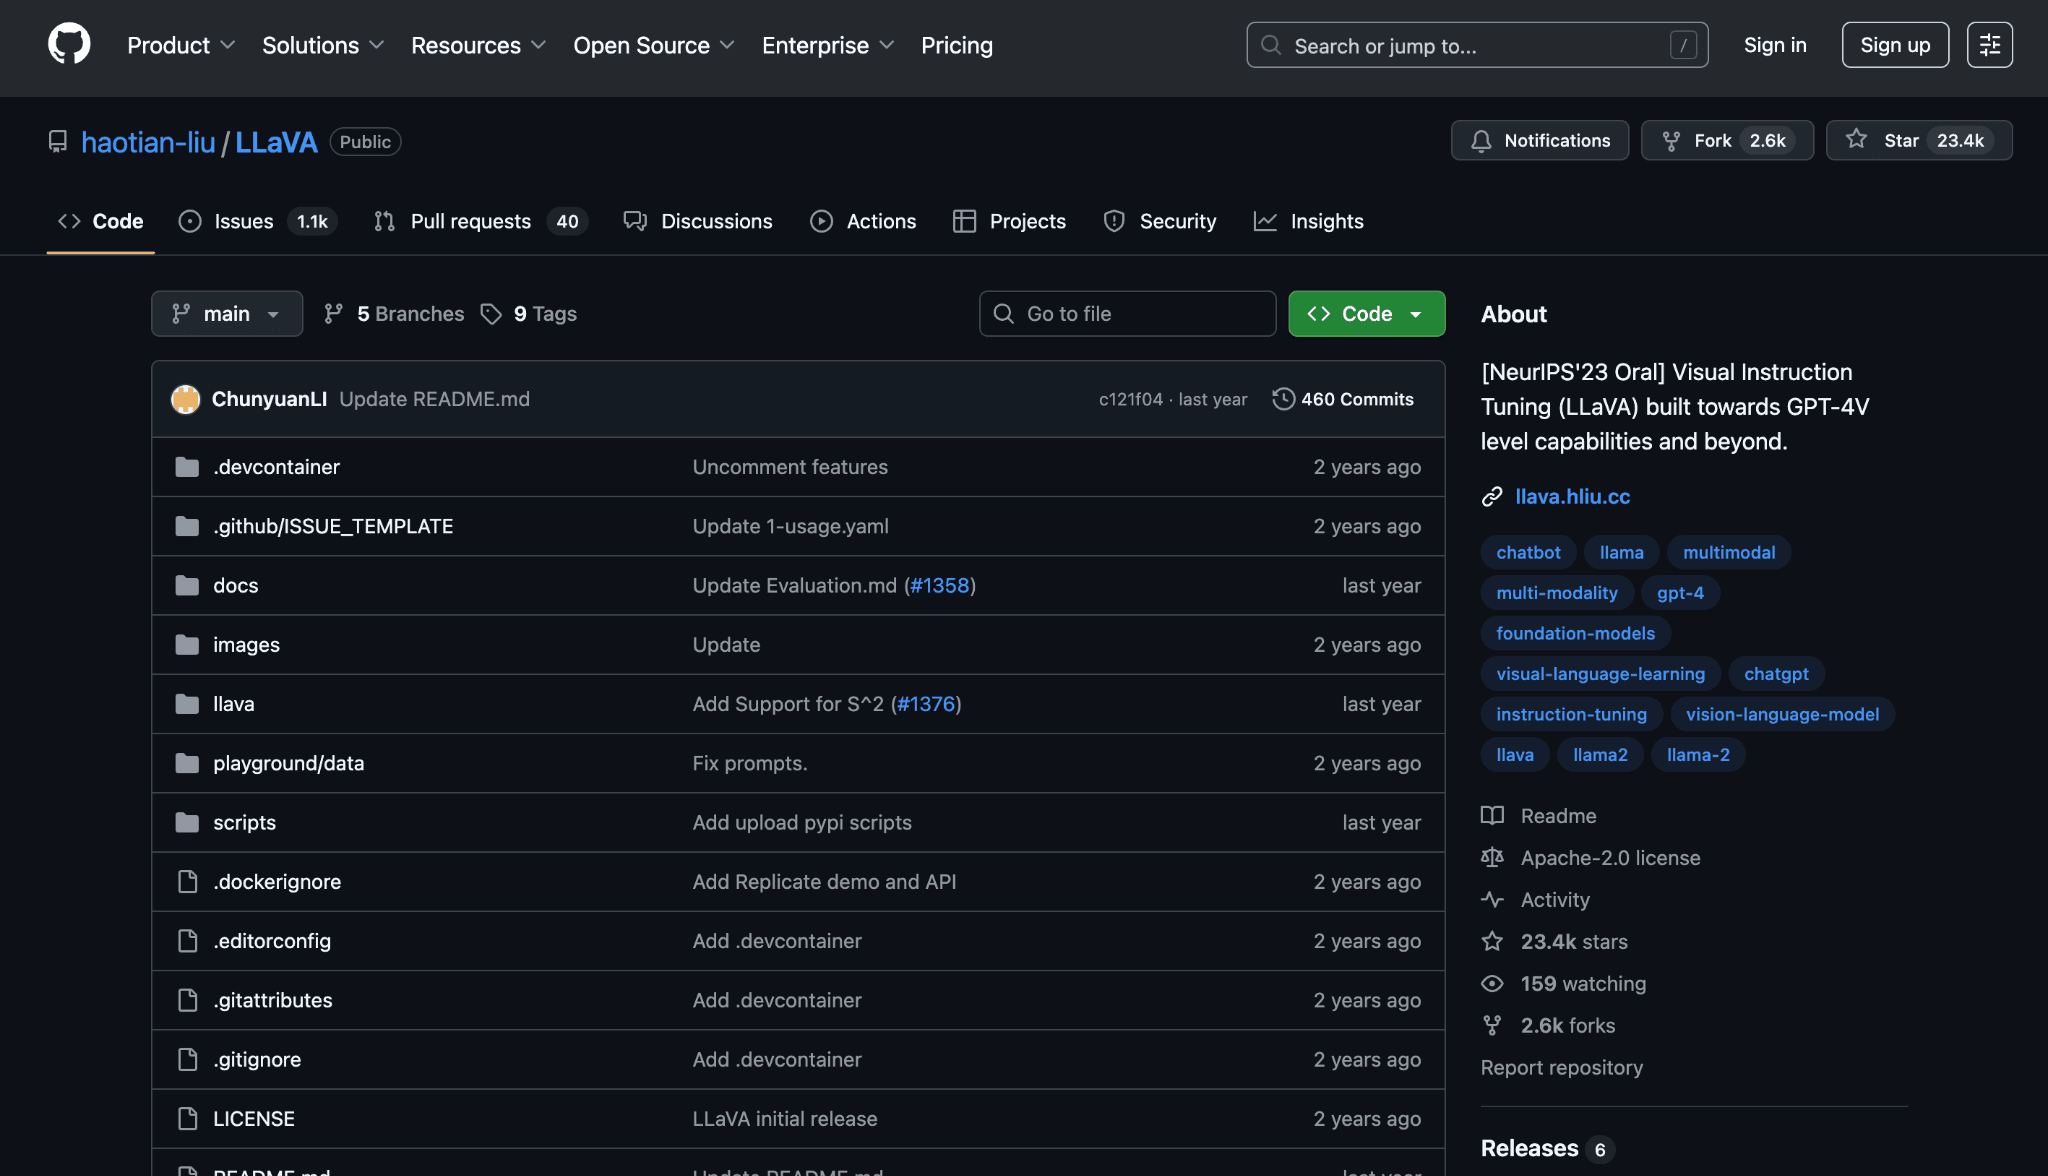Open the green Code dropdown arrow
Viewport: 2048px width, 1176px height.
click(1416, 313)
